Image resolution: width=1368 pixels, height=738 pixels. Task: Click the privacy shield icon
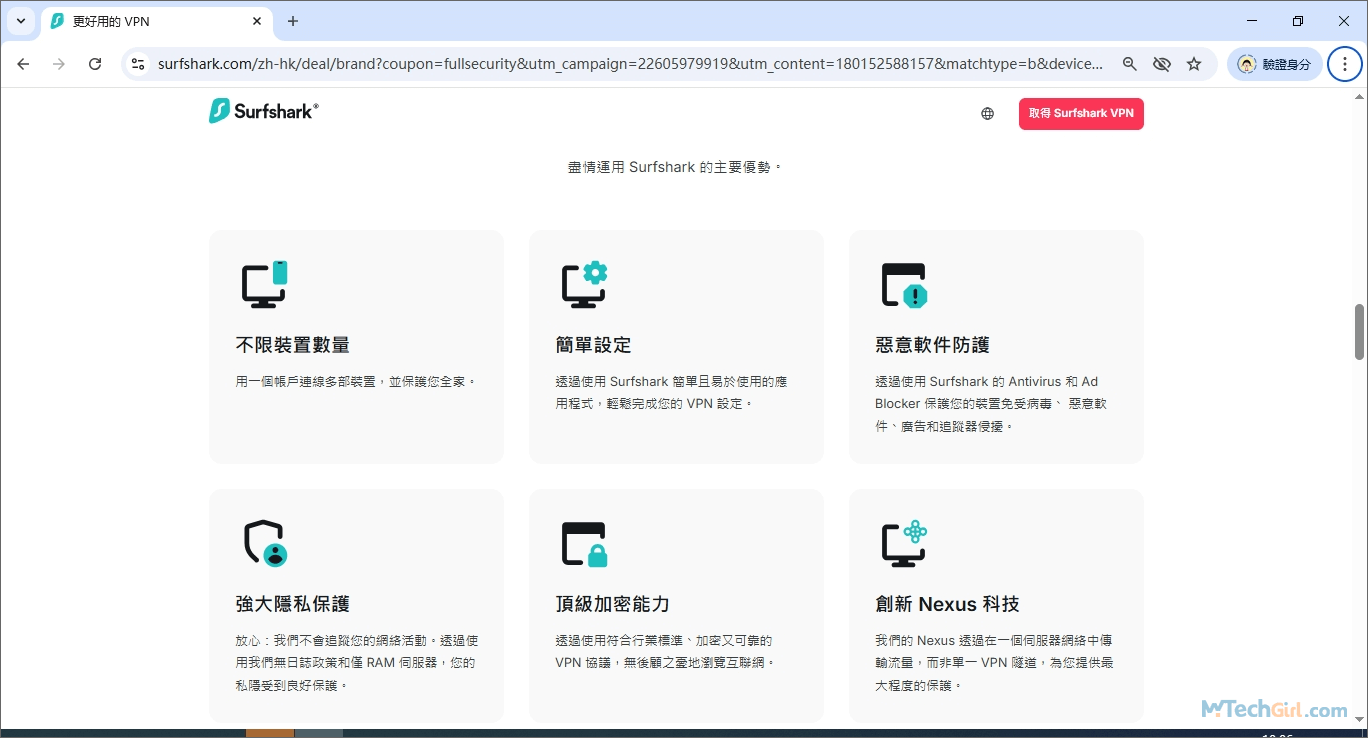point(265,543)
